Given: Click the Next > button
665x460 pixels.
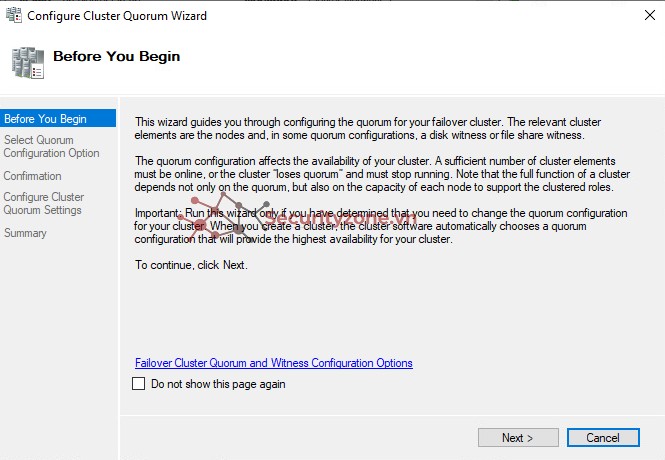Looking at the screenshot, I should (x=518, y=437).
